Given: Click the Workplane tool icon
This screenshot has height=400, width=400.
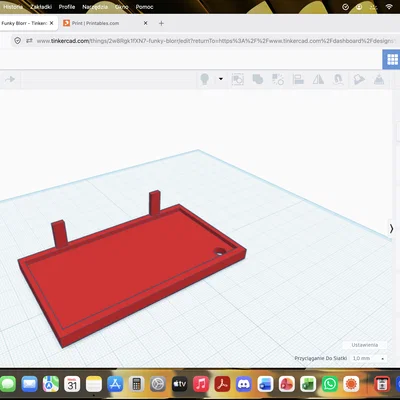Looking at the screenshot, I should [379, 79].
